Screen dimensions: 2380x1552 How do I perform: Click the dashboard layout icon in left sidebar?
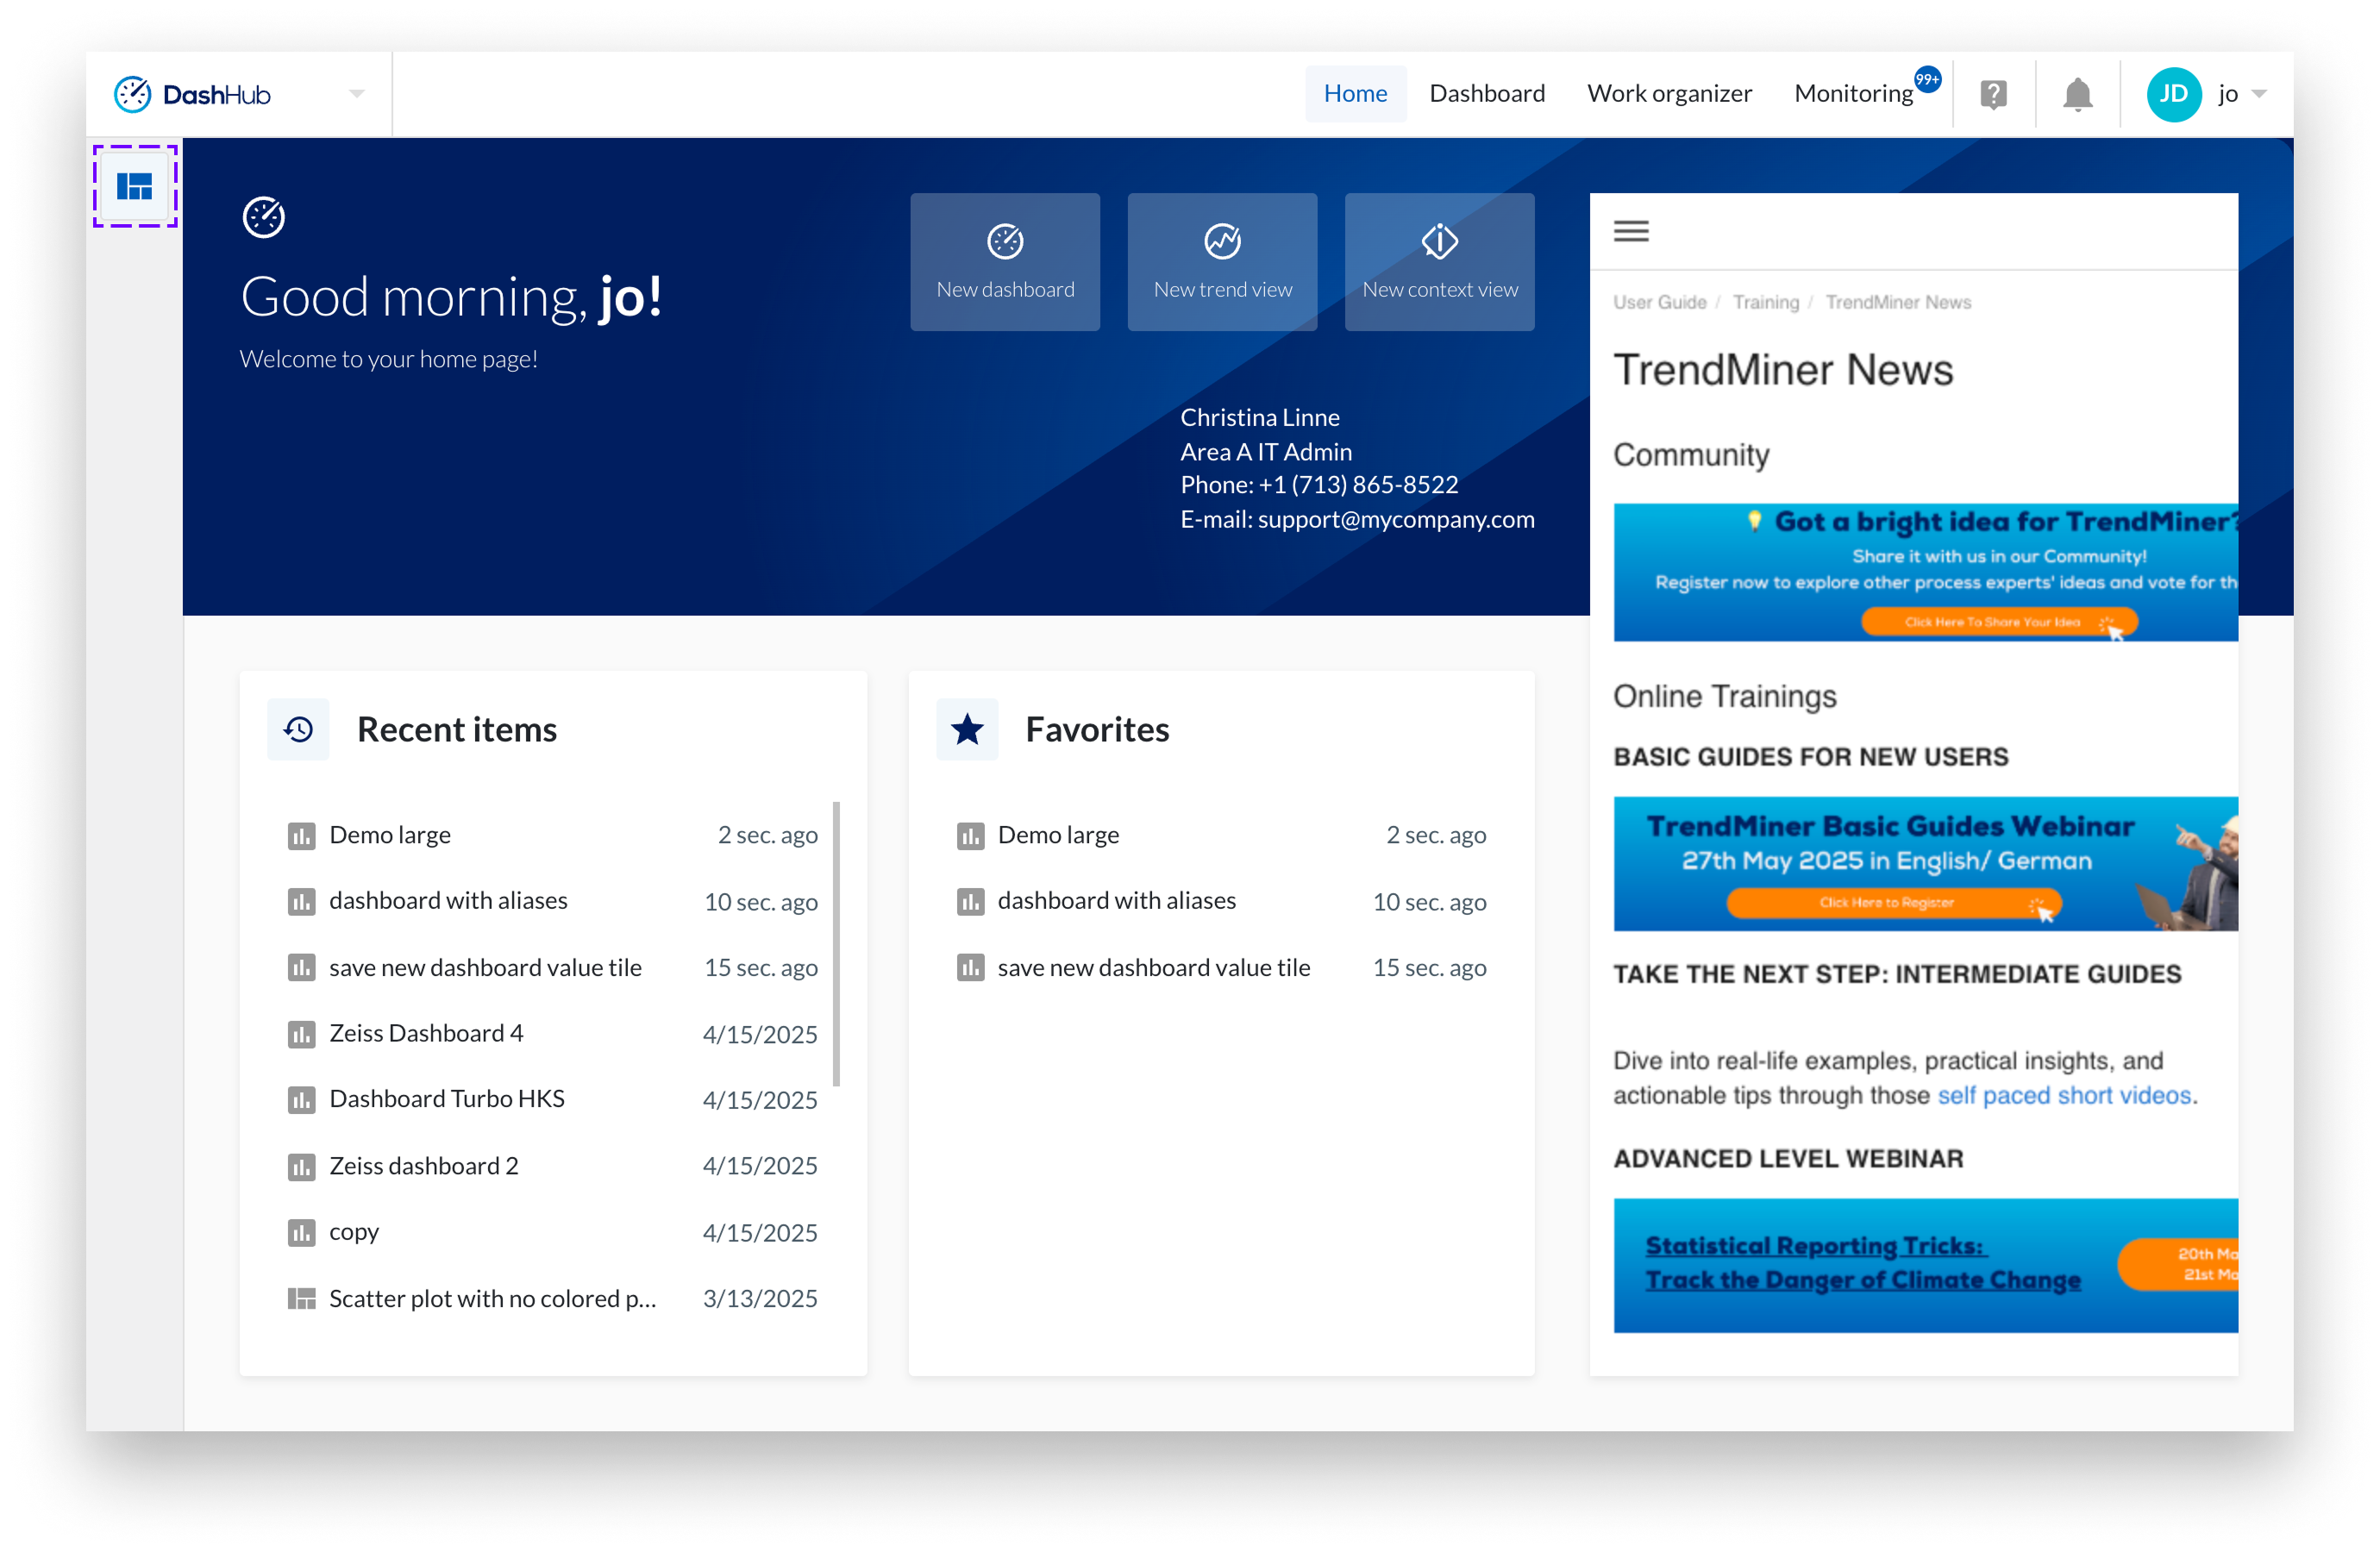pos(135,186)
